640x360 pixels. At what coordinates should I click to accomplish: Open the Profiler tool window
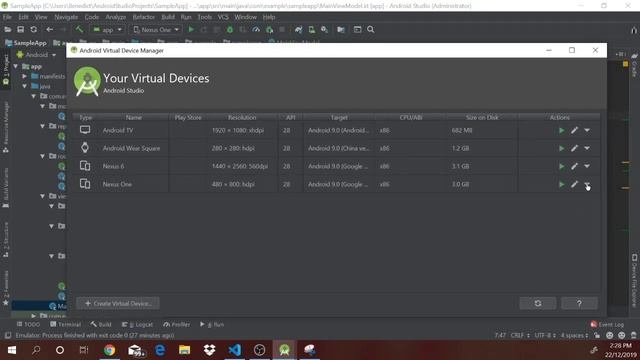(177, 324)
